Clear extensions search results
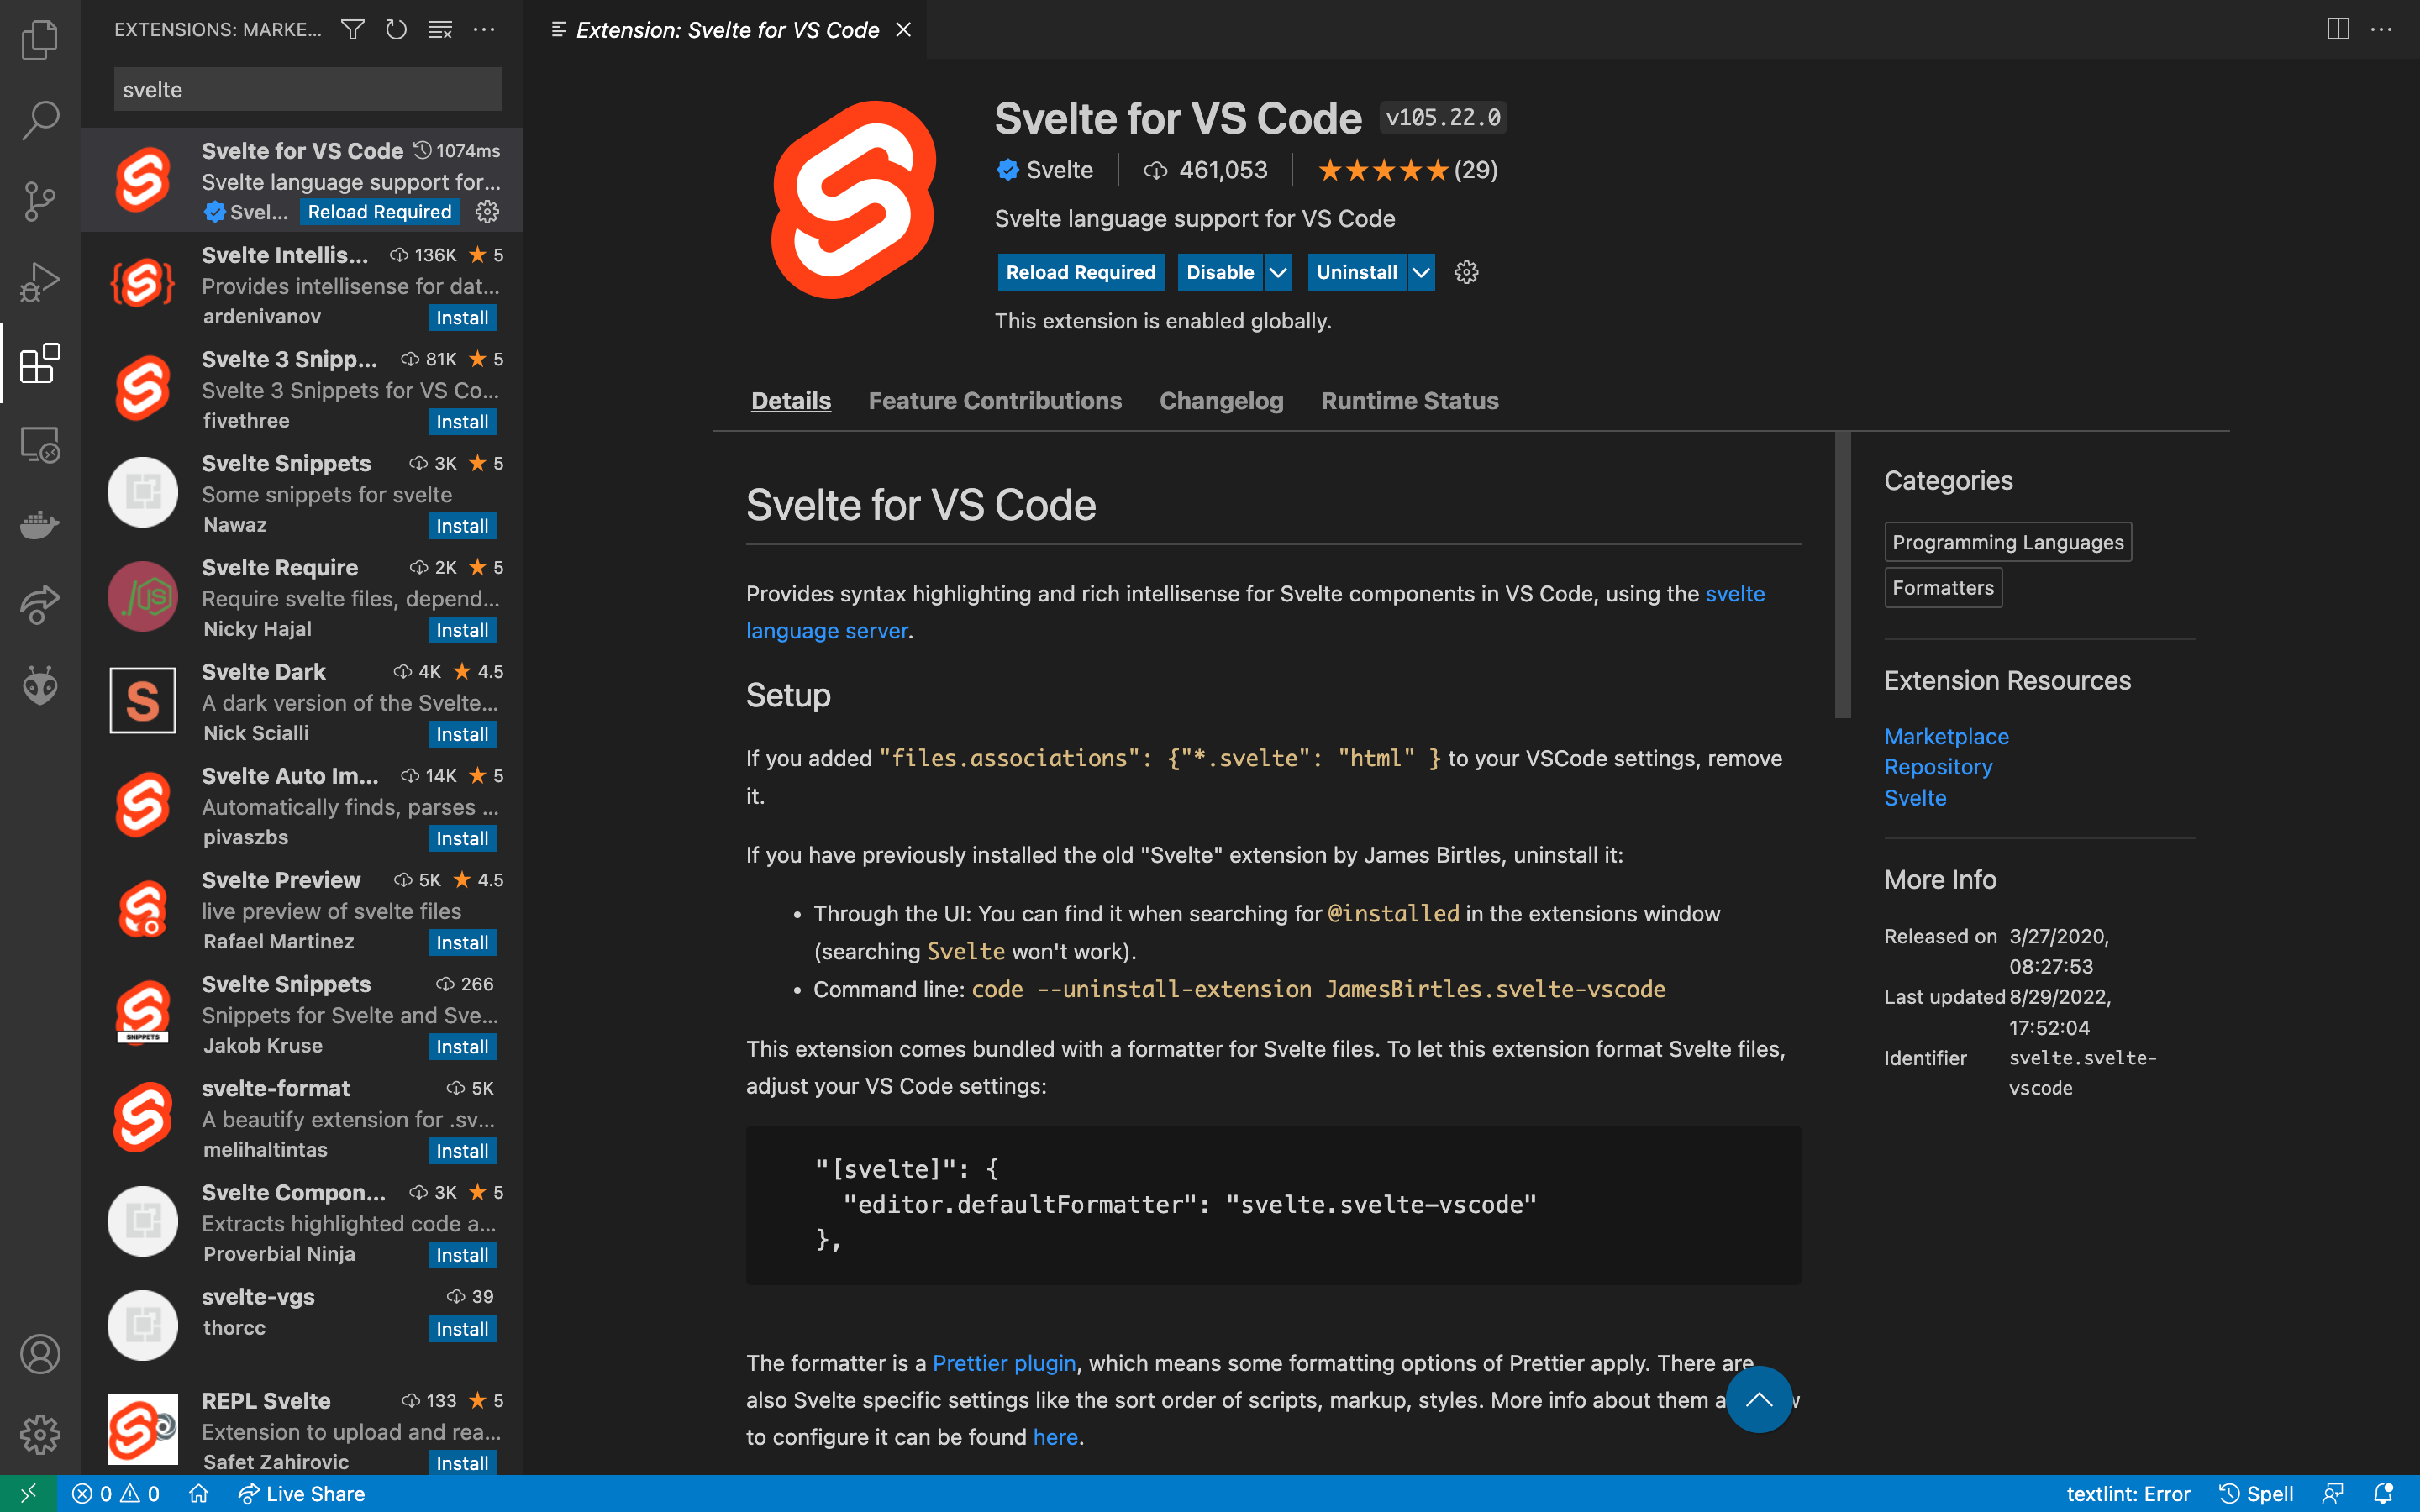2420x1512 pixels. point(440,30)
